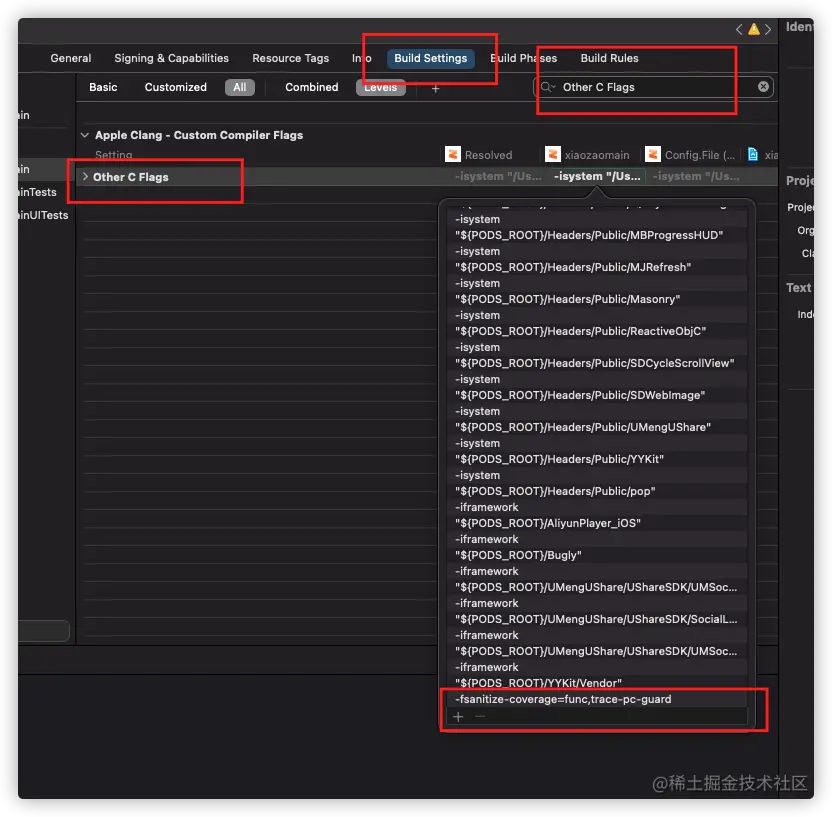The image size is (832, 817).
Task: Select xiaozaomain column value -isystem
Action: pyautogui.click(x=597, y=177)
